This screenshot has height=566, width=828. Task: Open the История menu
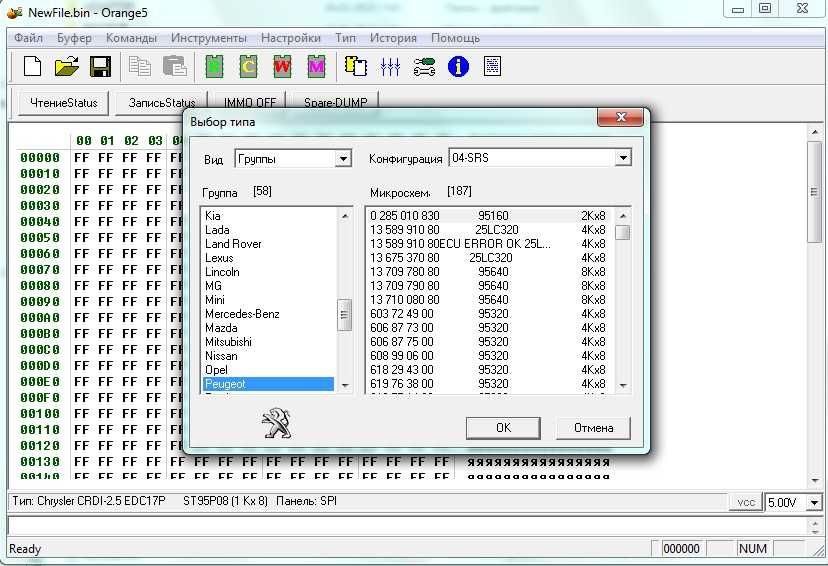click(x=393, y=38)
